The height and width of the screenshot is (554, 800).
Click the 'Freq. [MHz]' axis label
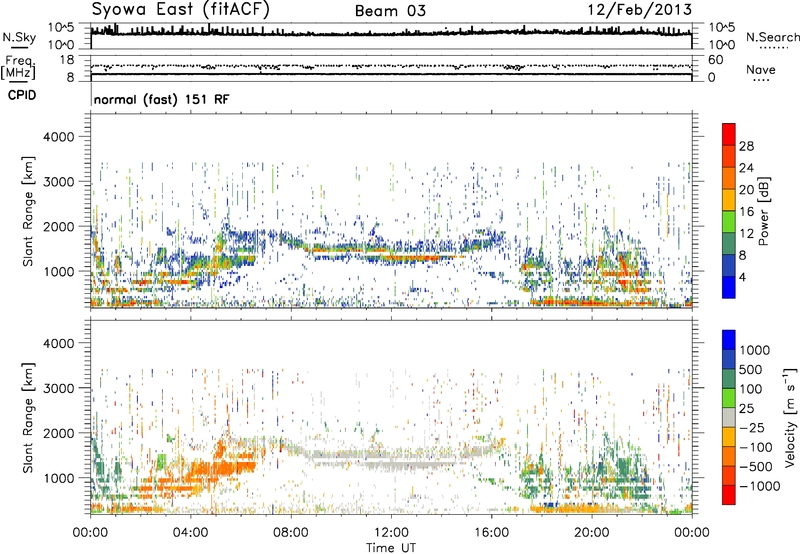[x=18, y=68]
